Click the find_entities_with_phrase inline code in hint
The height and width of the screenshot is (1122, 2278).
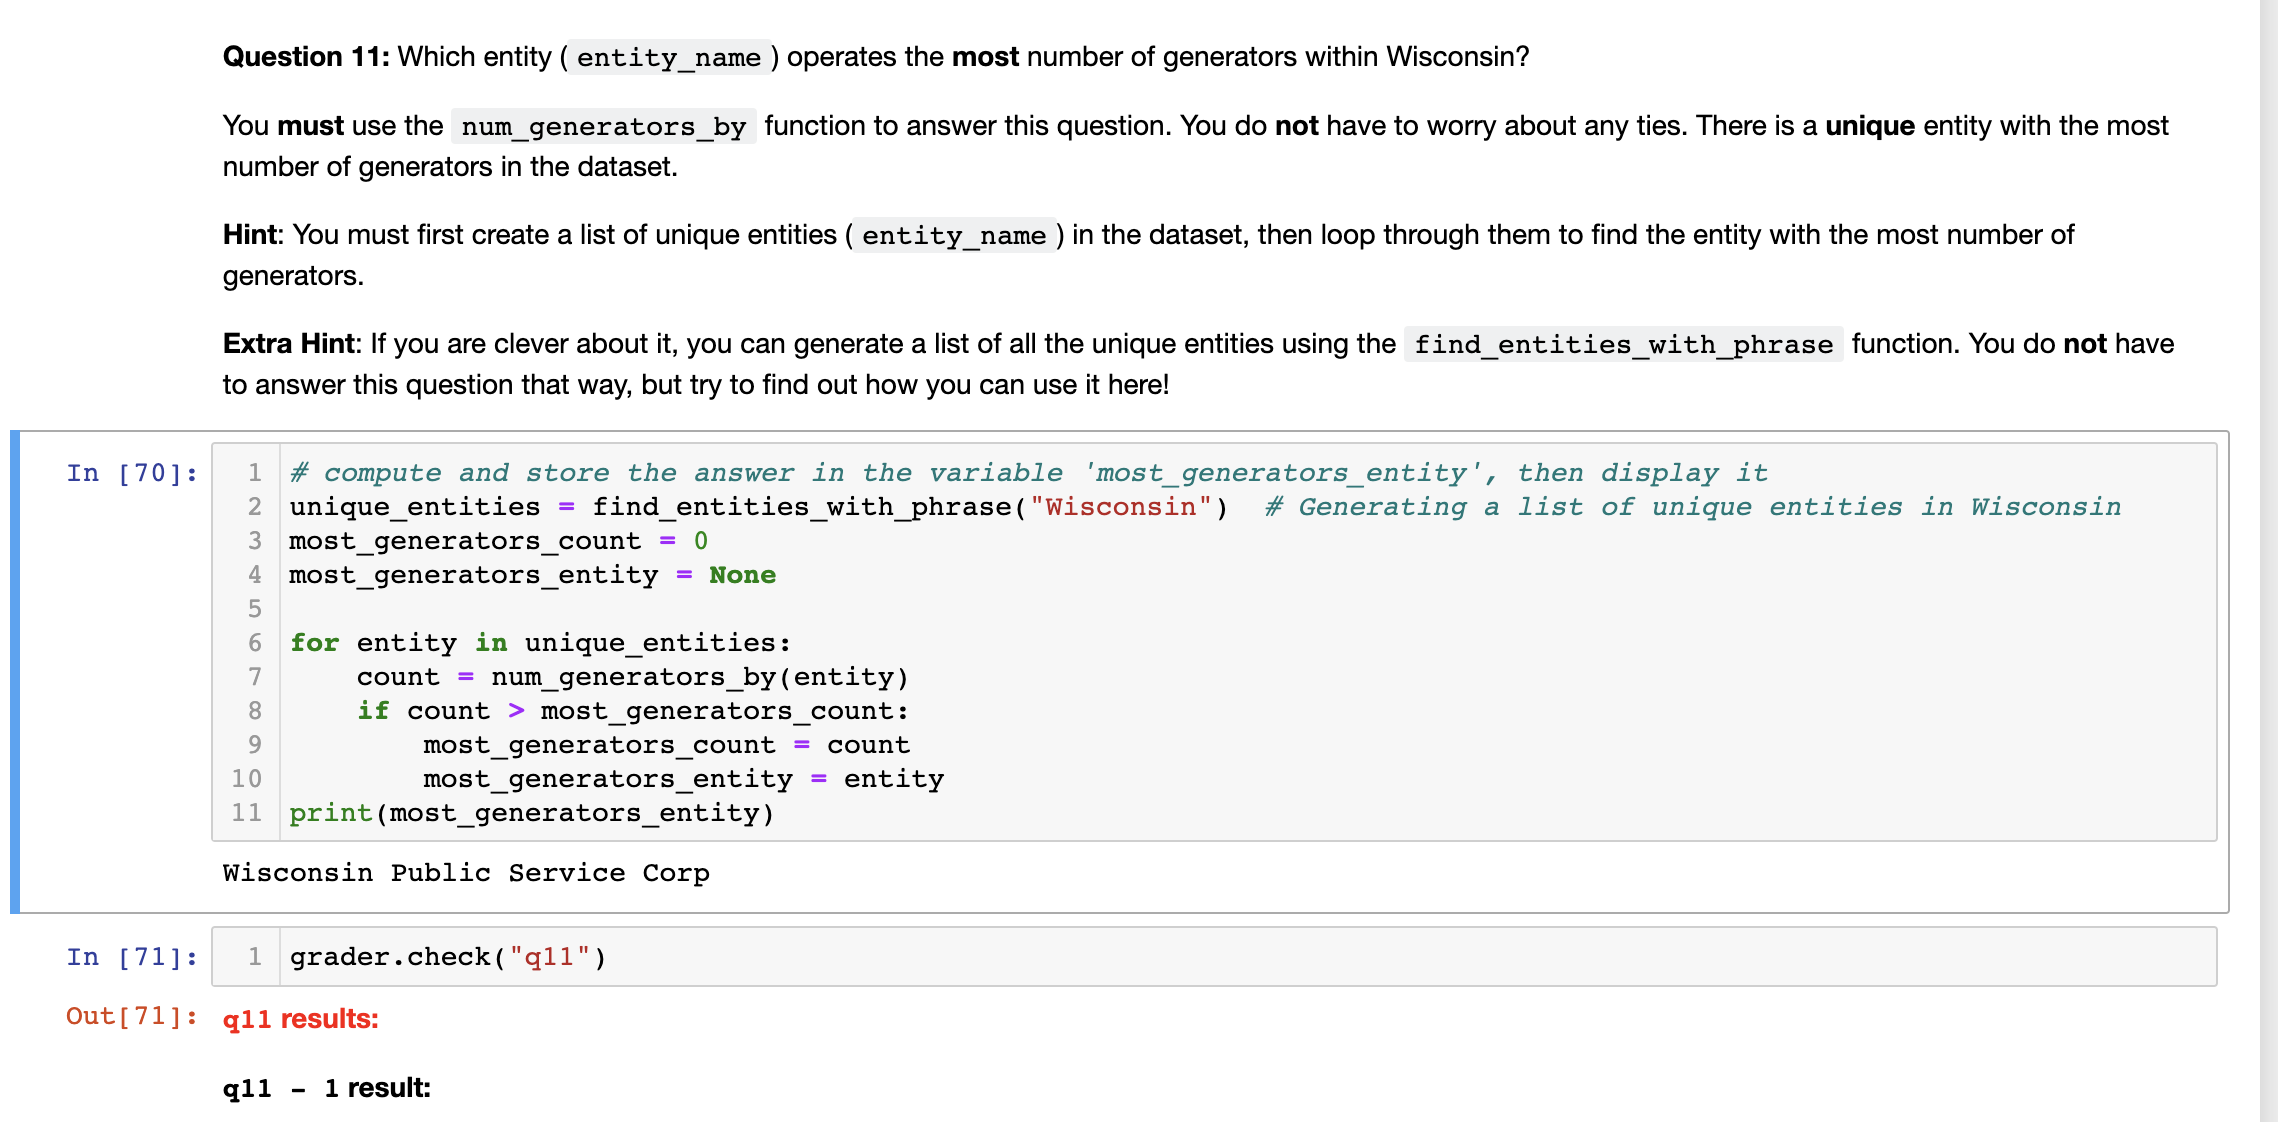point(1622,345)
